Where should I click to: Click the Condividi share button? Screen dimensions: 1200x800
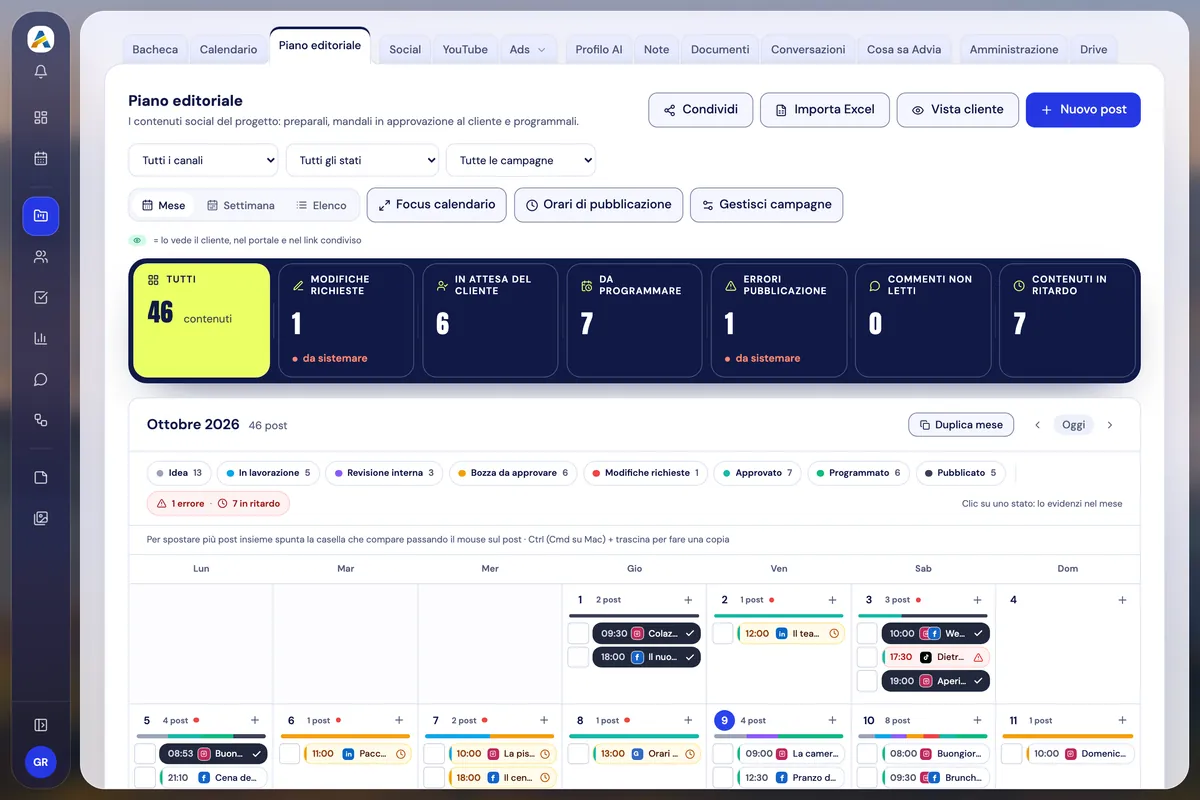[700, 110]
